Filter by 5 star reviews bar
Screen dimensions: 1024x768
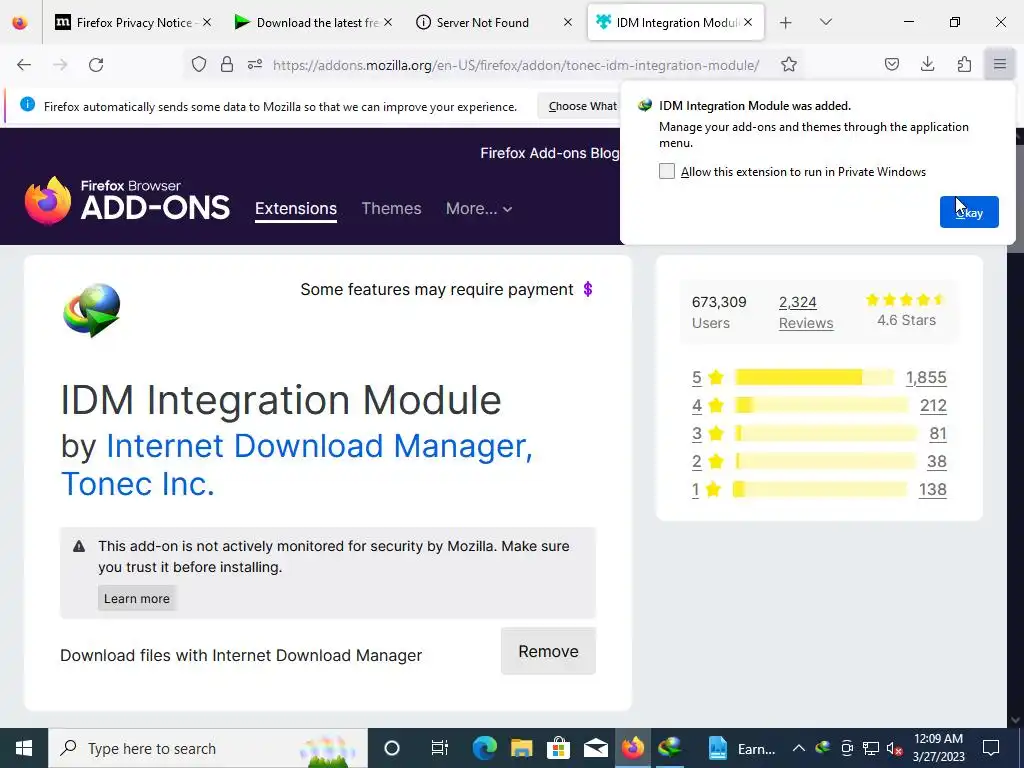click(x=814, y=377)
